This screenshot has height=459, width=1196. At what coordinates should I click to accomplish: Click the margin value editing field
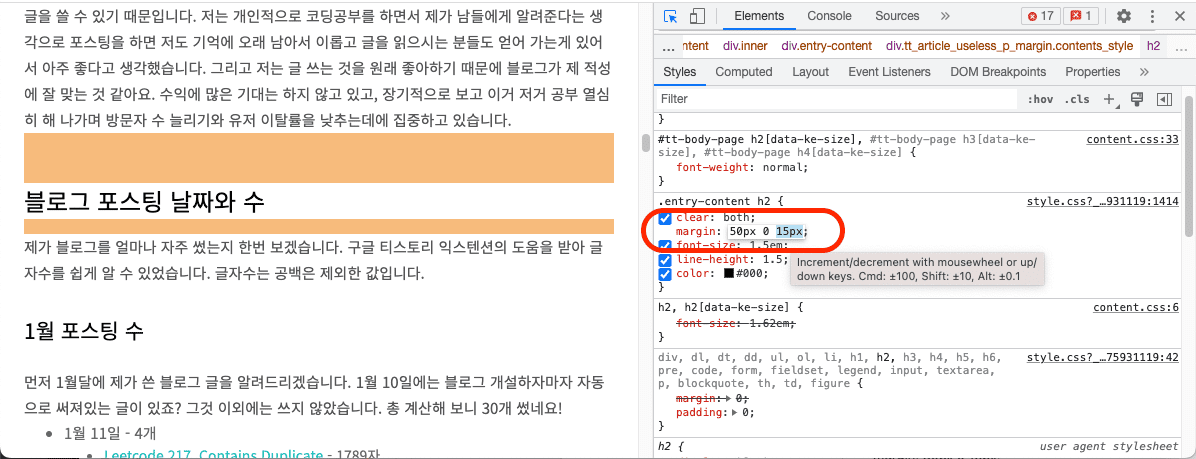tap(767, 231)
